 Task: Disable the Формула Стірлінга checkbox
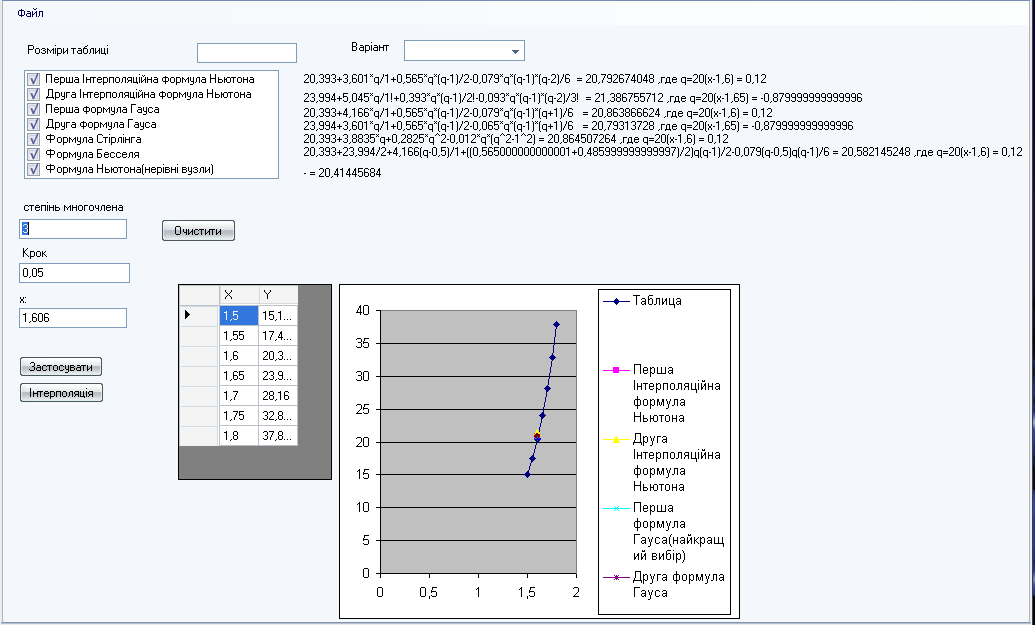click(34, 139)
